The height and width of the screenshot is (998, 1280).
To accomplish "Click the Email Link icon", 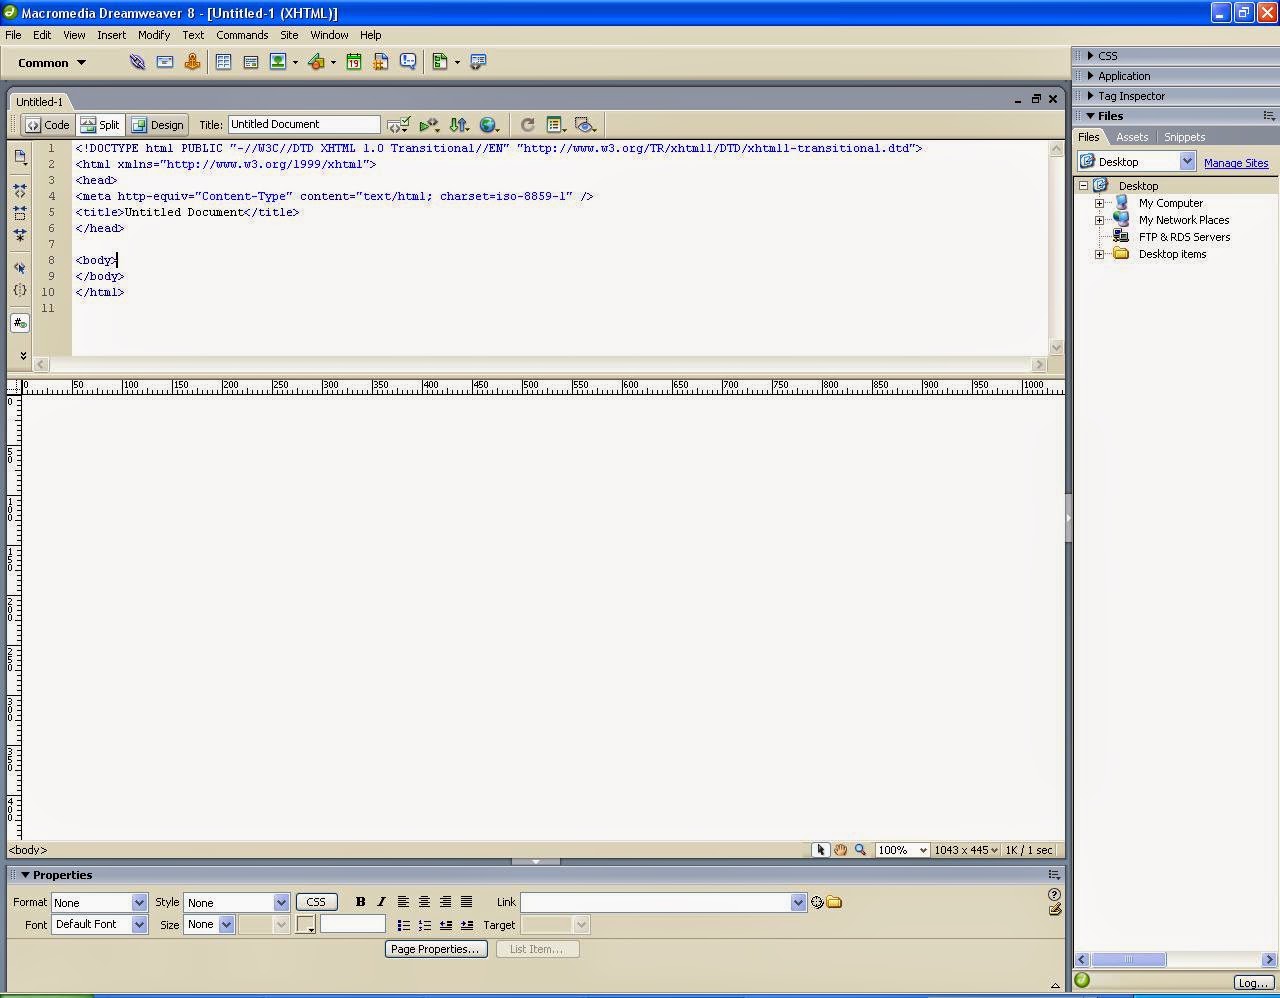I will [165, 62].
